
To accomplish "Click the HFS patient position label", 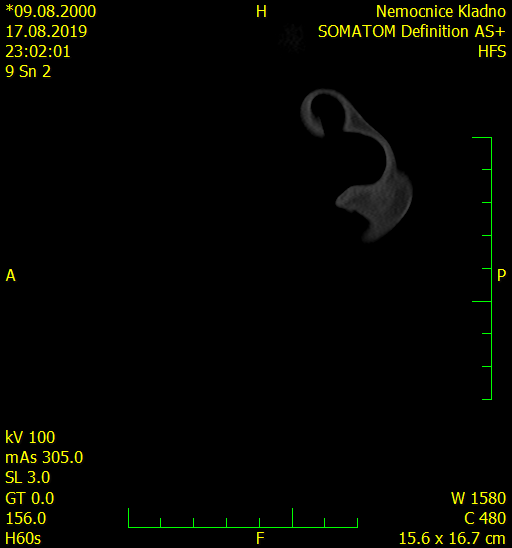I will click(x=492, y=52).
